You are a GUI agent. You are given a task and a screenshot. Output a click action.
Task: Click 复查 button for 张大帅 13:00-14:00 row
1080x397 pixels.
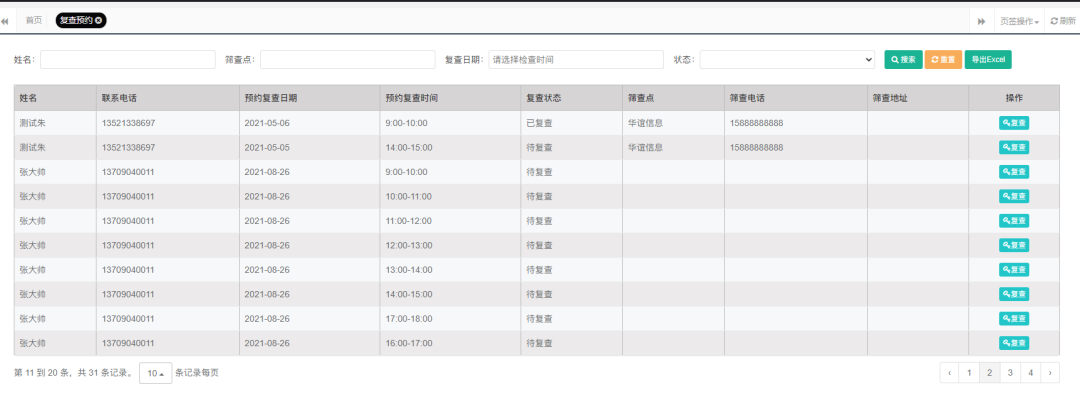(1014, 269)
